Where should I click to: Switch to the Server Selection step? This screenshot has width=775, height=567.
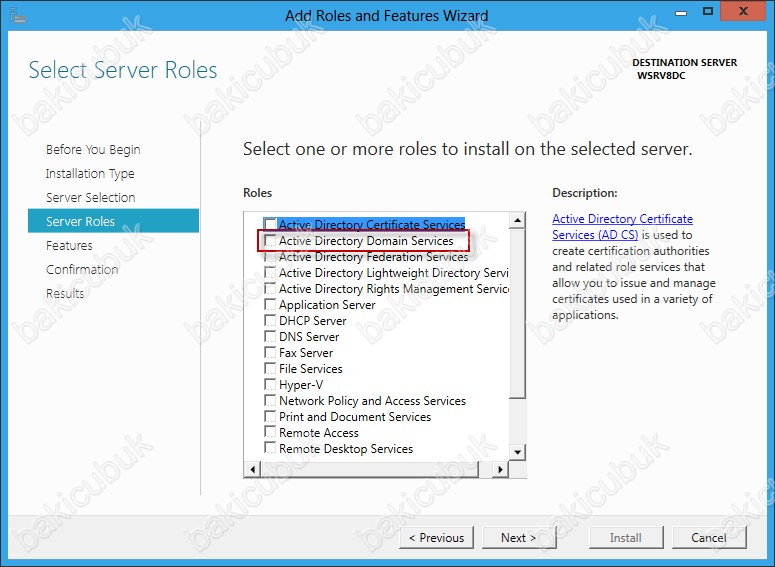90,197
